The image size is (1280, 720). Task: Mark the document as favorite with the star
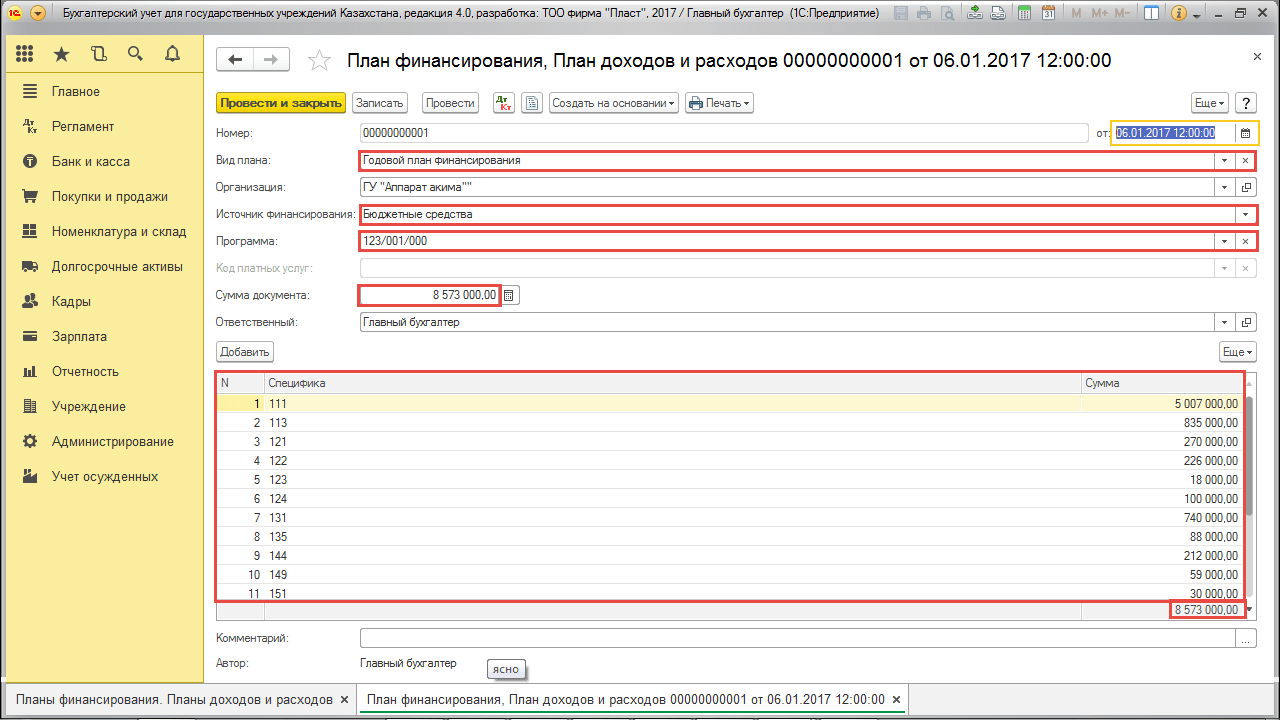[x=320, y=60]
